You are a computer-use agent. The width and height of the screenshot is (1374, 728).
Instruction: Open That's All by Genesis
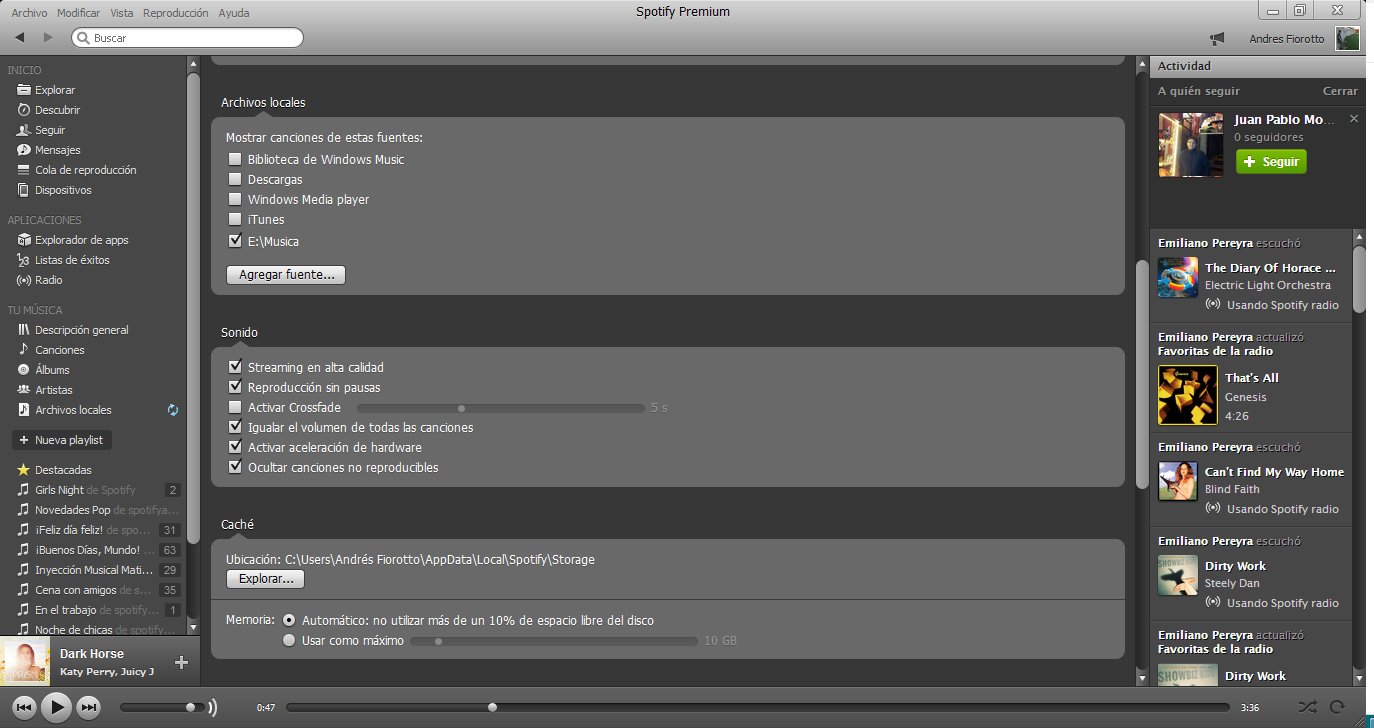[1252, 378]
